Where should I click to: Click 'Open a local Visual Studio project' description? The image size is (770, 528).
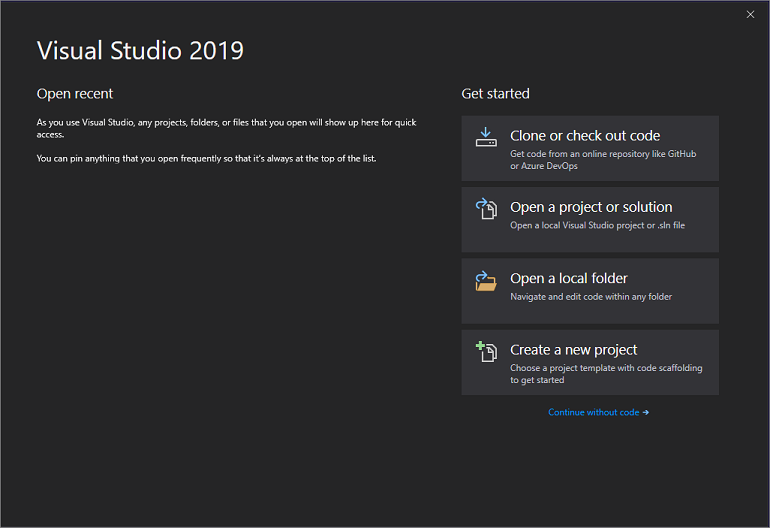click(597, 225)
